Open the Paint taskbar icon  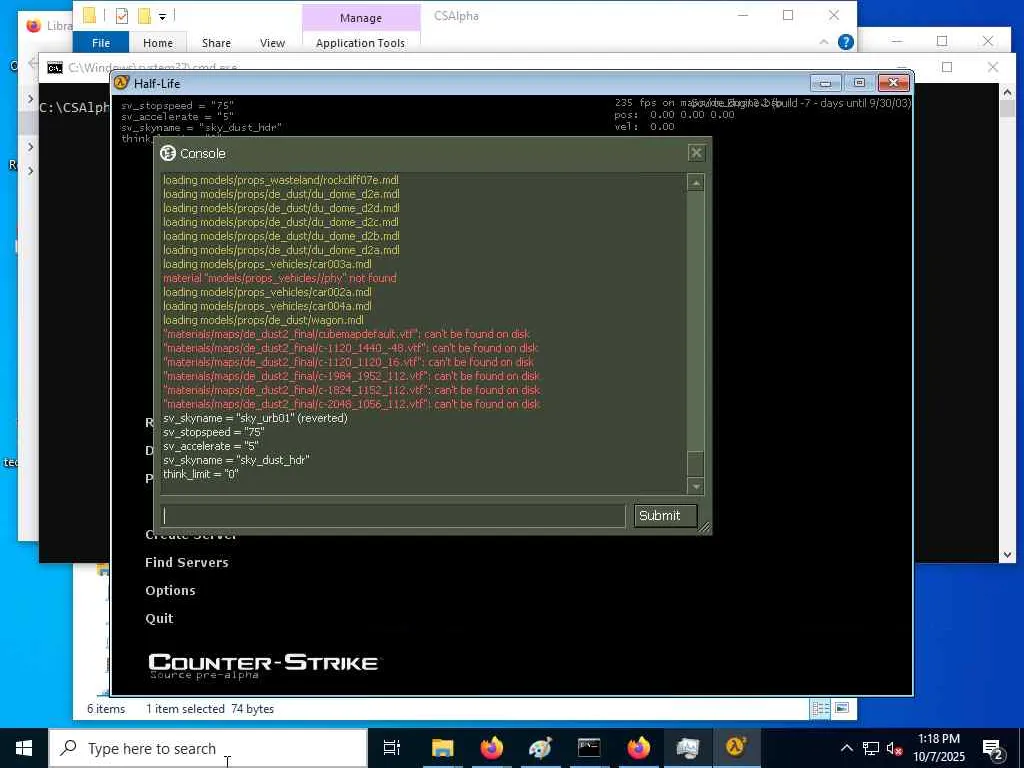click(540, 748)
